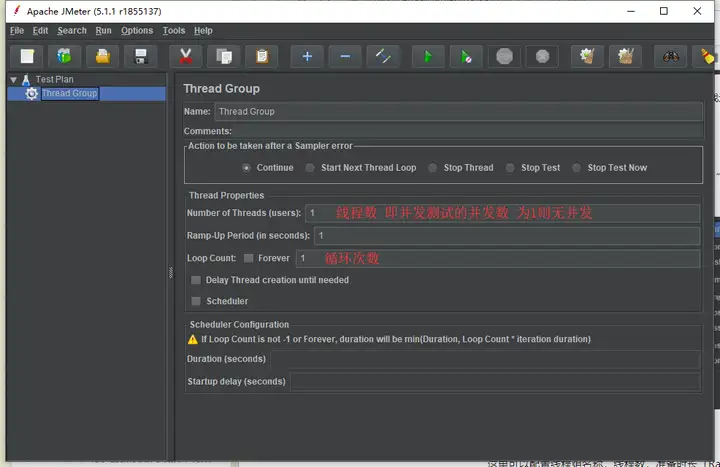The image size is (720, 467).
Task: Click the panel splitter handle
Action: (171, 273)
